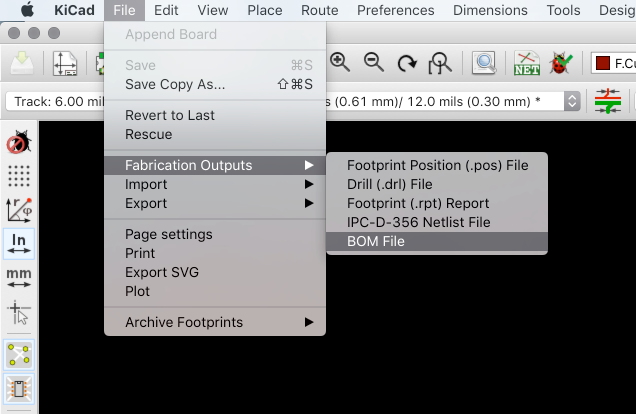Open page settings sheet icon in toolbar
Viewport: 636px width, 414px height.
65,63
